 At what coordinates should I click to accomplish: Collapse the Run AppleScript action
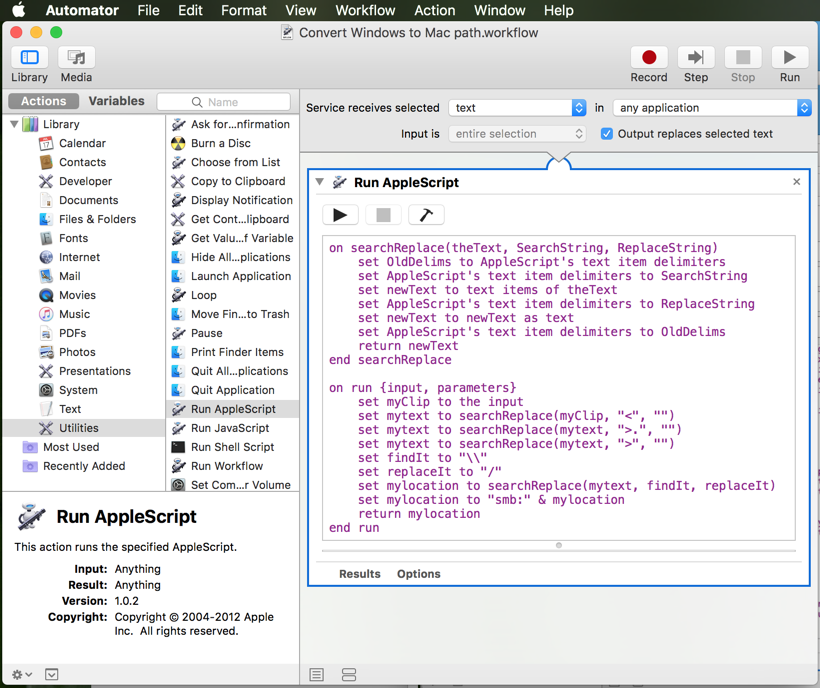pos(320,182)
